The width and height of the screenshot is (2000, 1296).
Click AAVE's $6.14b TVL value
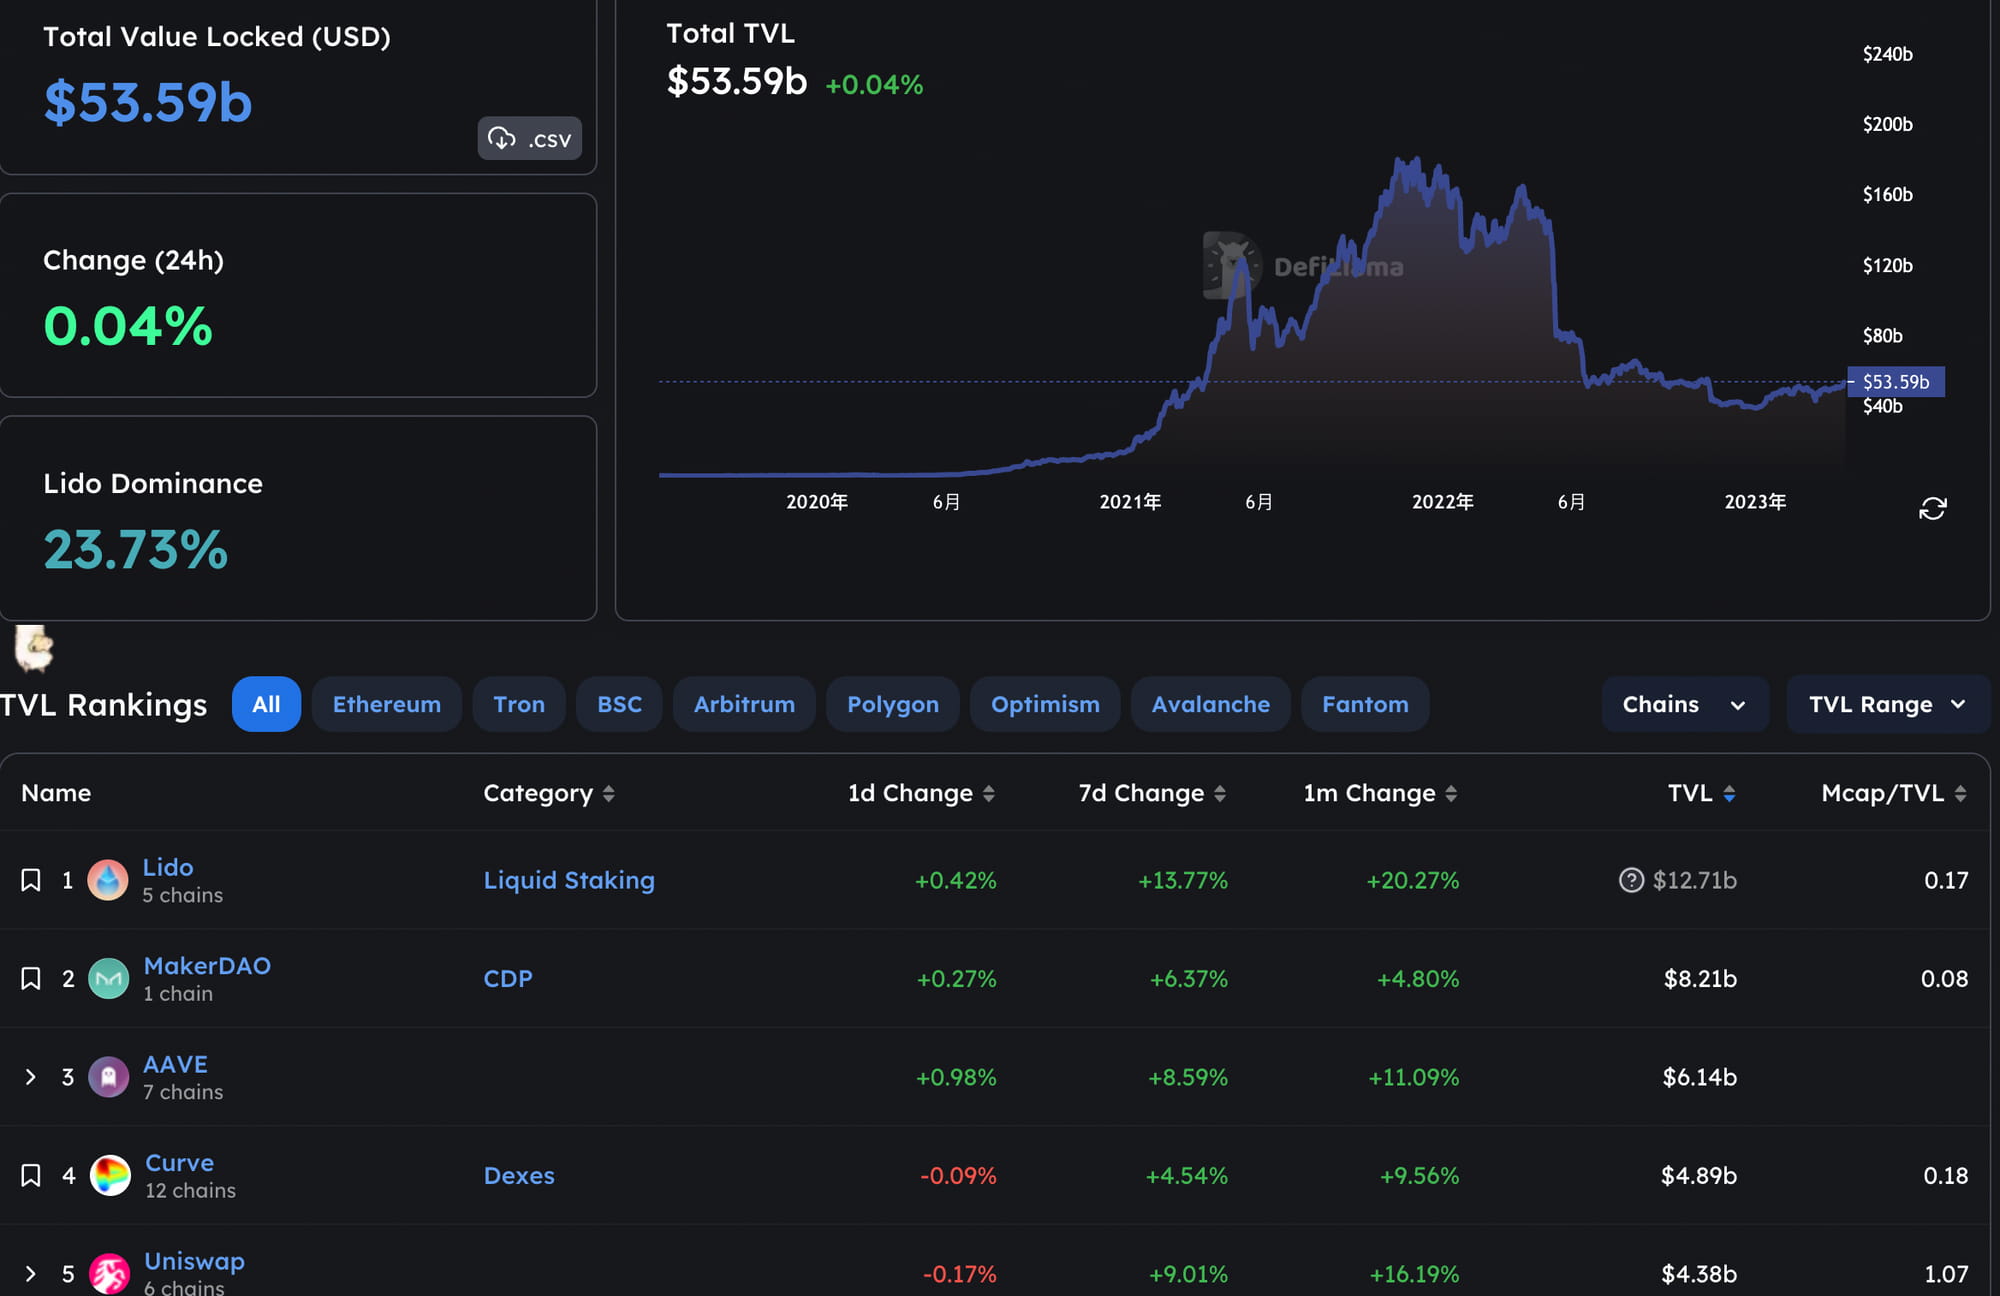coord(1699,1077)
